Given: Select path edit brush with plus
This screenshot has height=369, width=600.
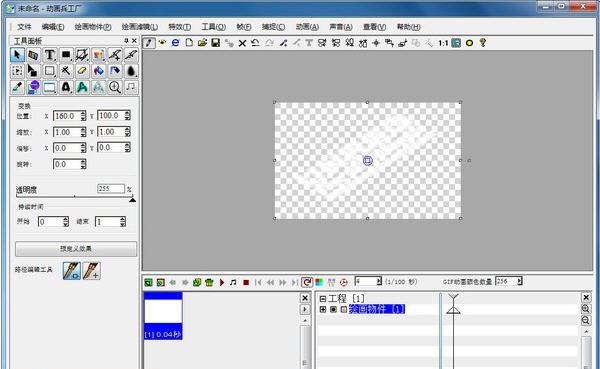Looking at the screenshot, I should tap(92, 270).
